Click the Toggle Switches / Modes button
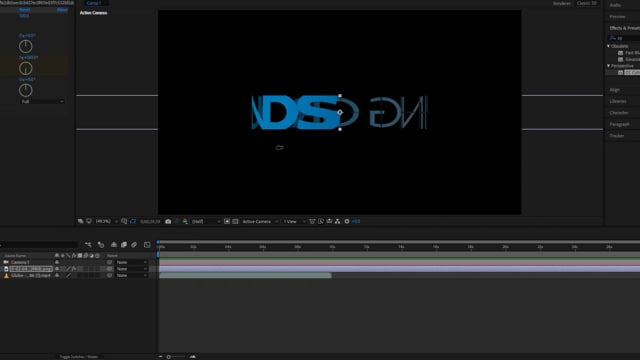This screenshot has width=640, height=360. coord(79,357)
